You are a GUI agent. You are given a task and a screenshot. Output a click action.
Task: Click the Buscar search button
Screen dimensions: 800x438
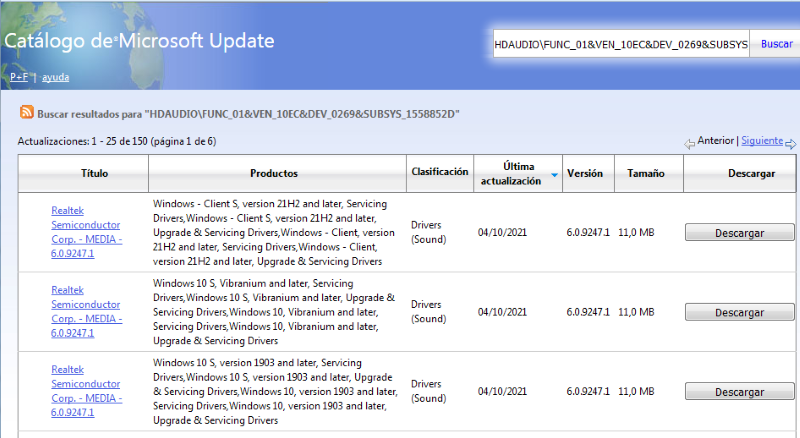[x=776, y=44]
